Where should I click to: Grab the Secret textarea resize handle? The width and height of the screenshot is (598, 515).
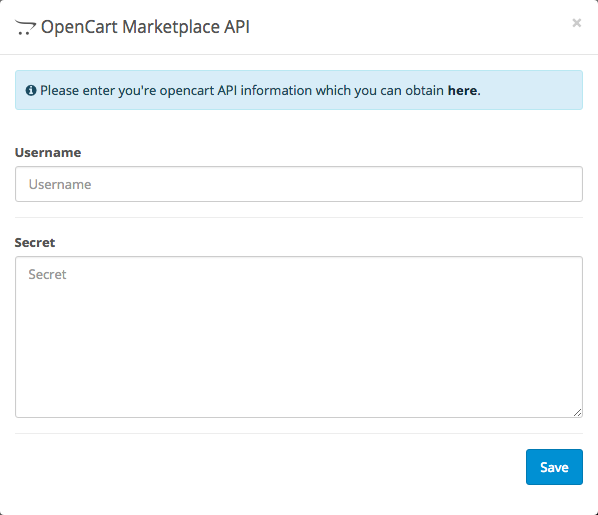[x=577, y=412]
